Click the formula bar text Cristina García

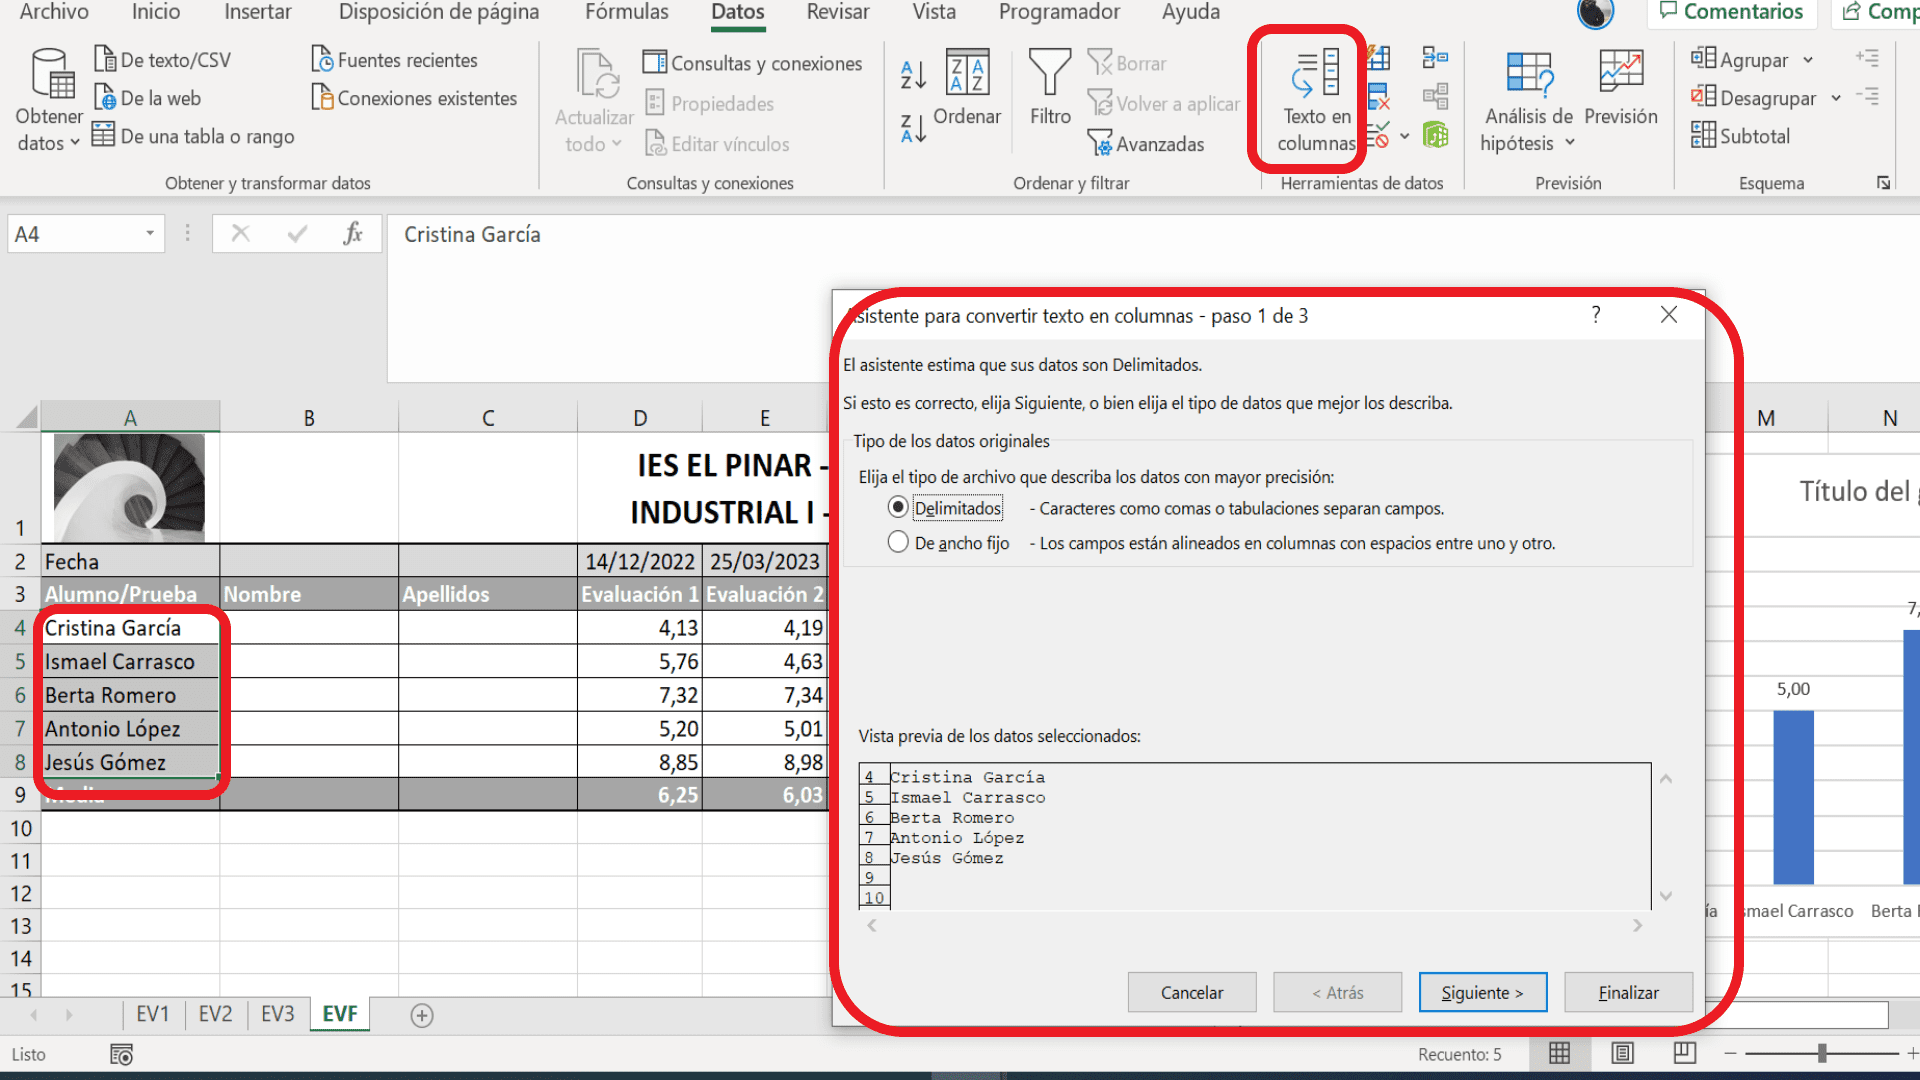[472, 234]
